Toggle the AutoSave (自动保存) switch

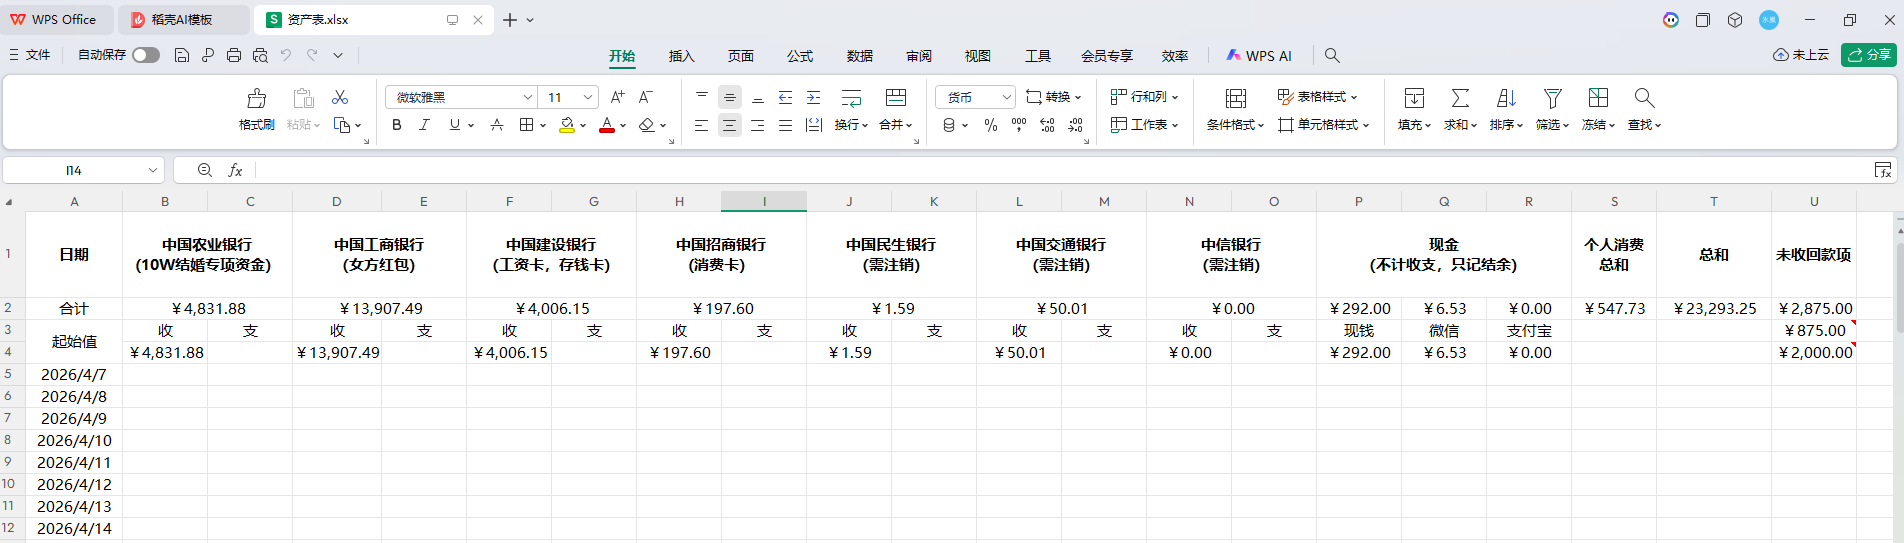146,55
